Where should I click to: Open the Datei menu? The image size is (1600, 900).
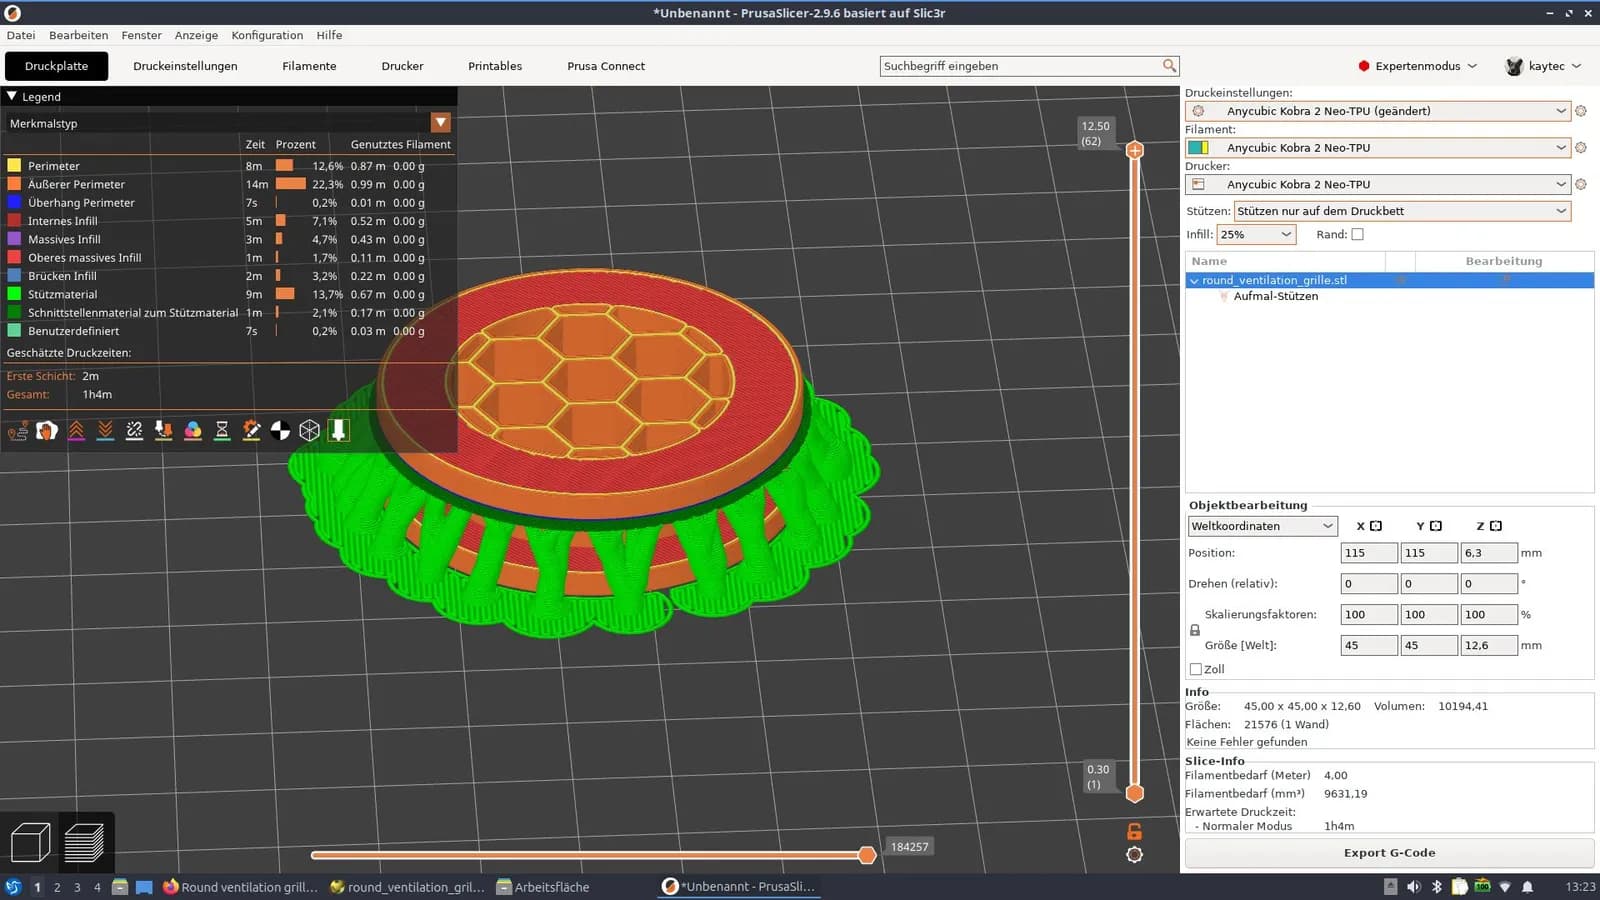21,35
